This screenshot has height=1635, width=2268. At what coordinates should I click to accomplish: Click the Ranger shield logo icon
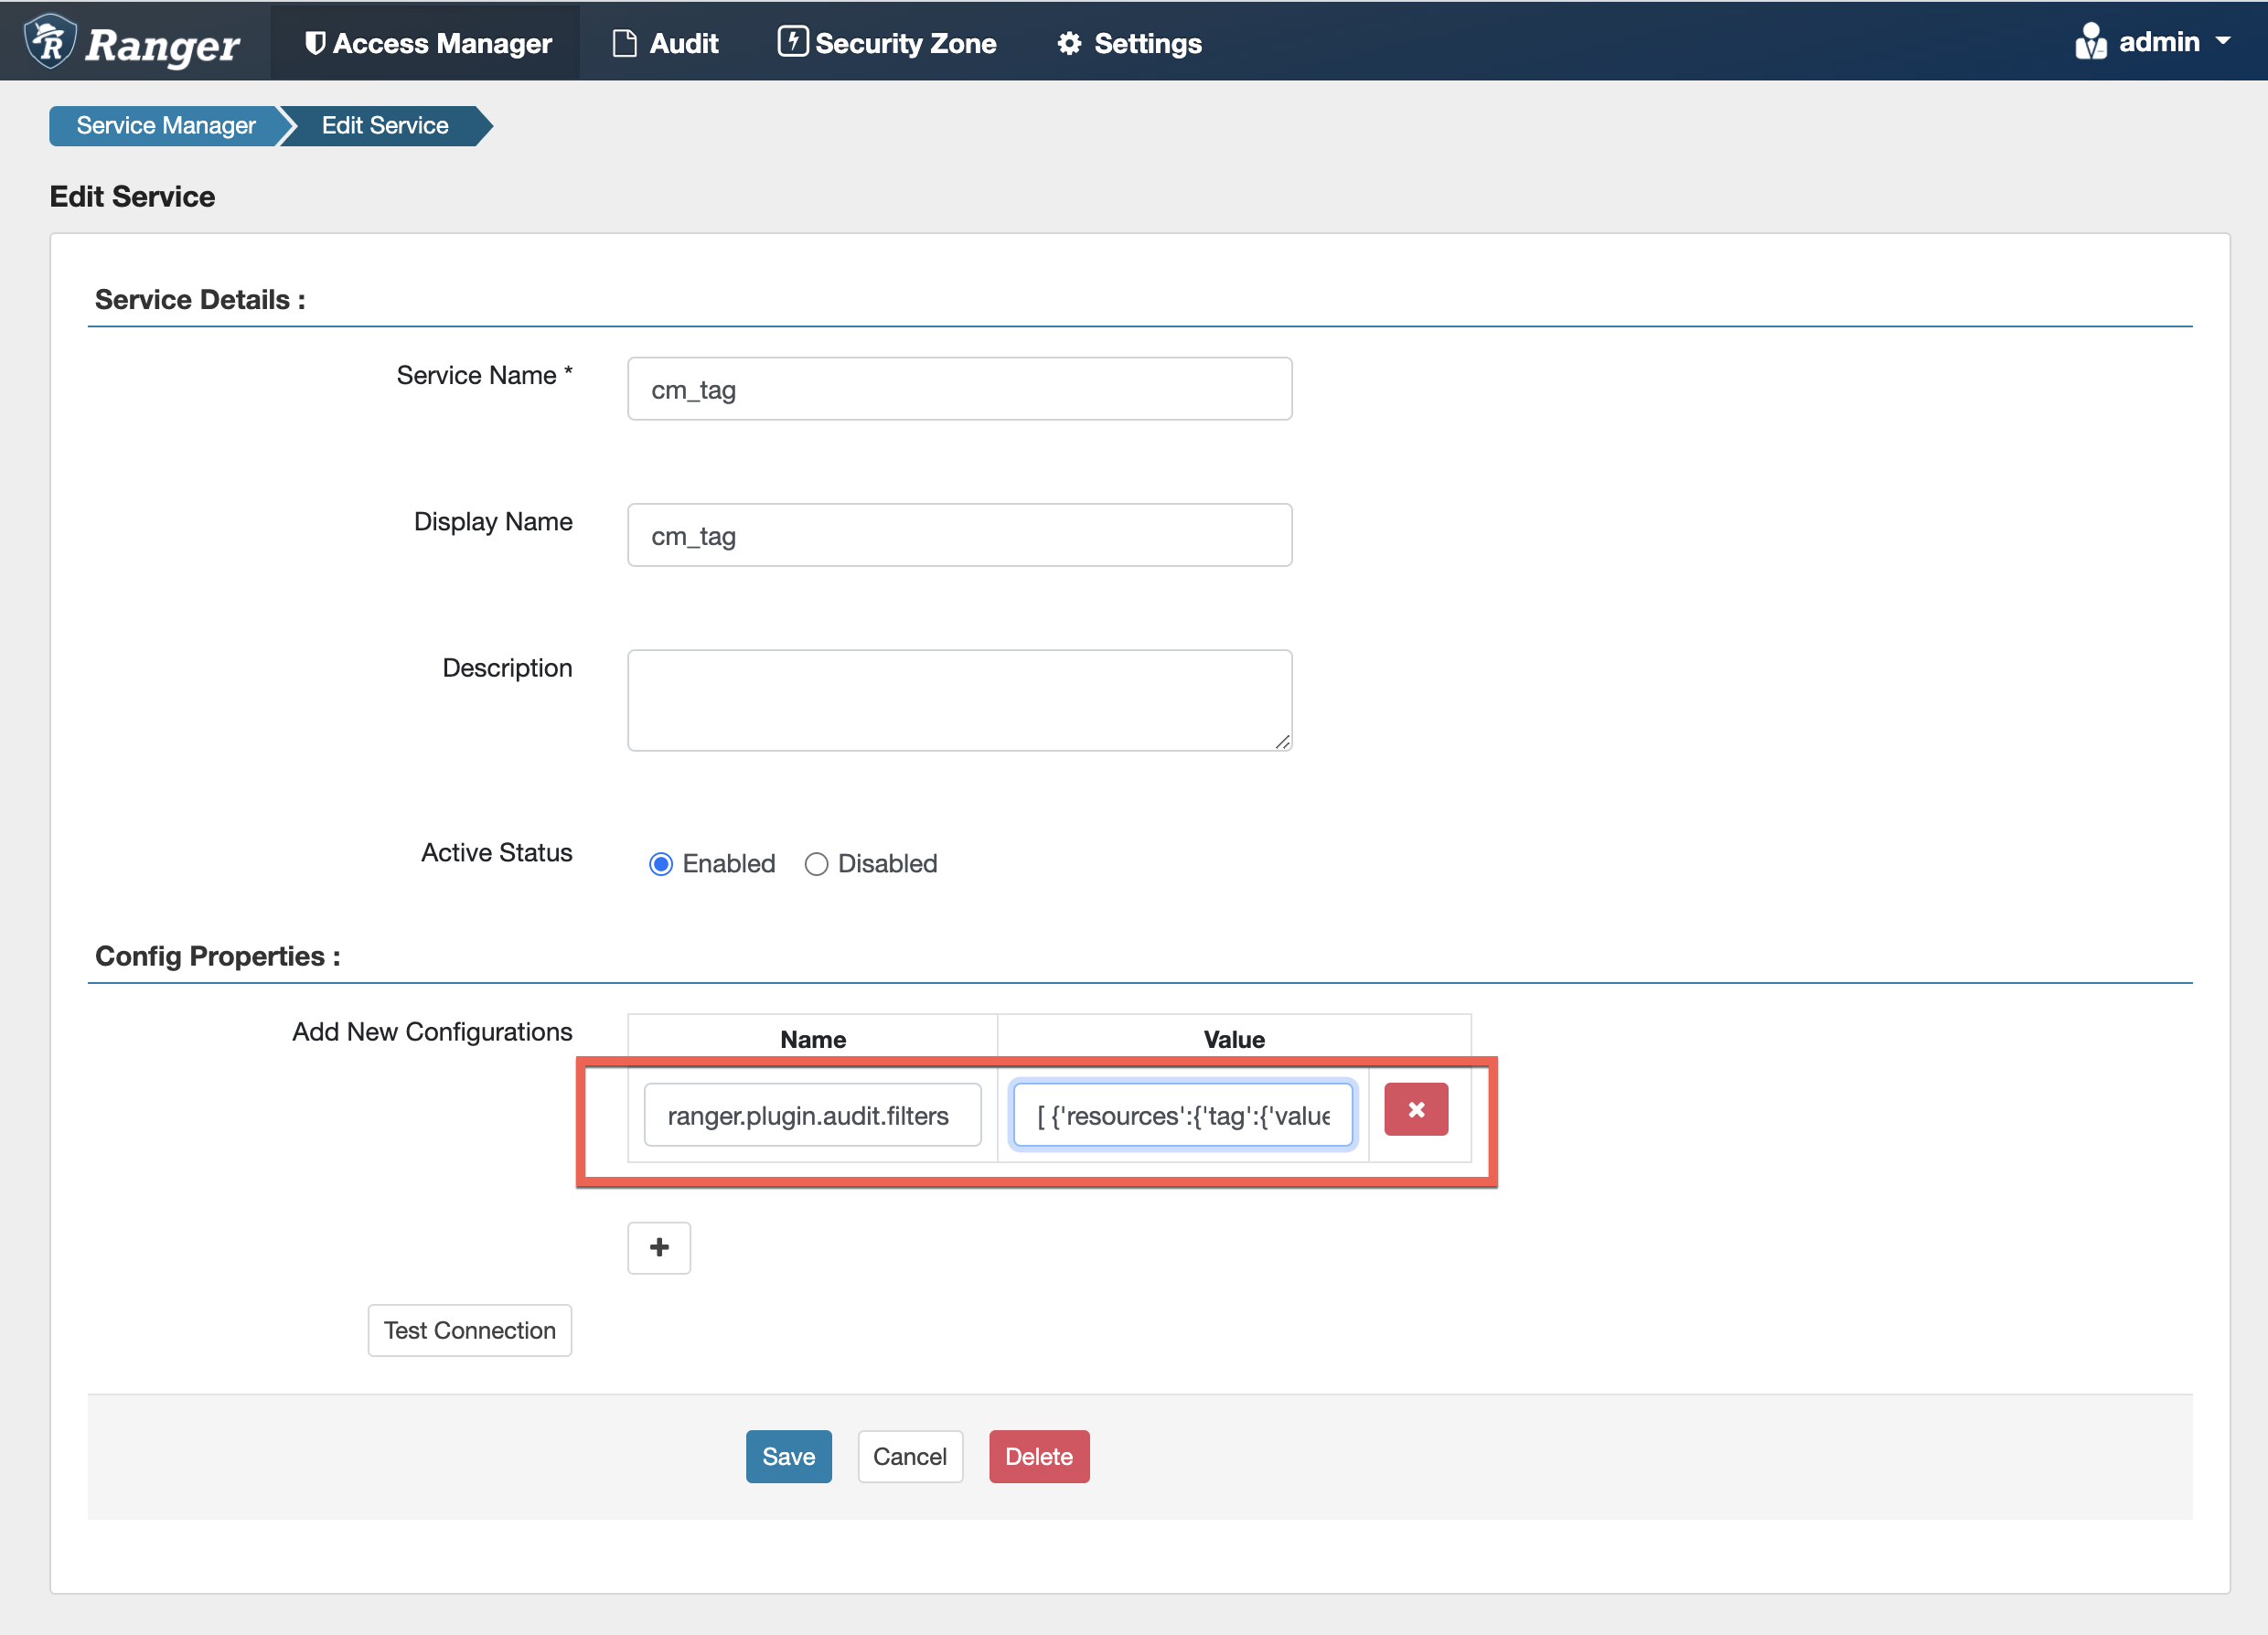(x=50, y=42)
